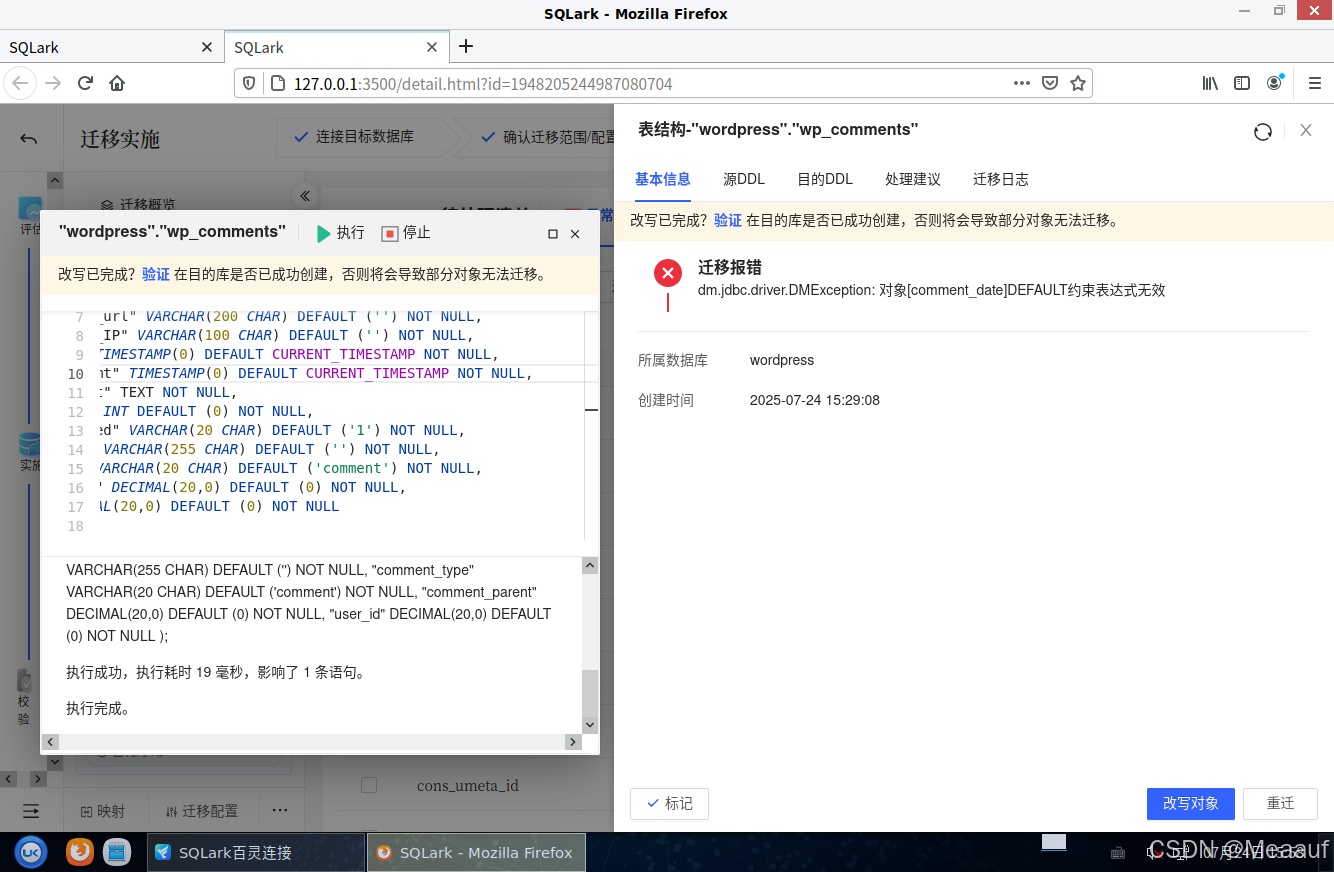Close the first SQLark browser tab
1334x872 pixels.
click(x=207, y=47)
